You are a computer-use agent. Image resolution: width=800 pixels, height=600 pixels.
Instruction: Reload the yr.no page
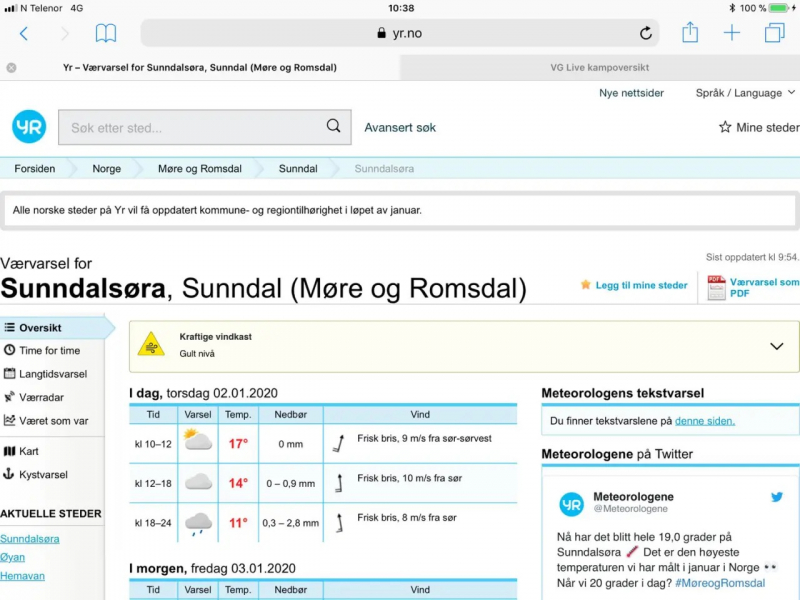(646, 33)
